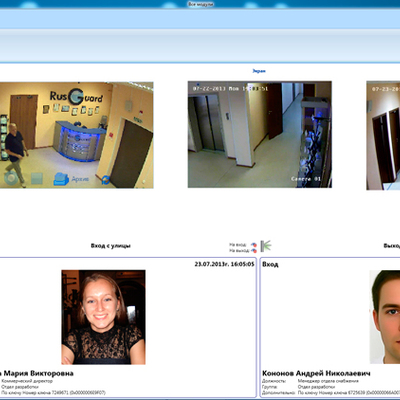Viewport: 400px width, 400px height.
Task: Click the На выход status indicator icon
Action: tap(254, 251)
